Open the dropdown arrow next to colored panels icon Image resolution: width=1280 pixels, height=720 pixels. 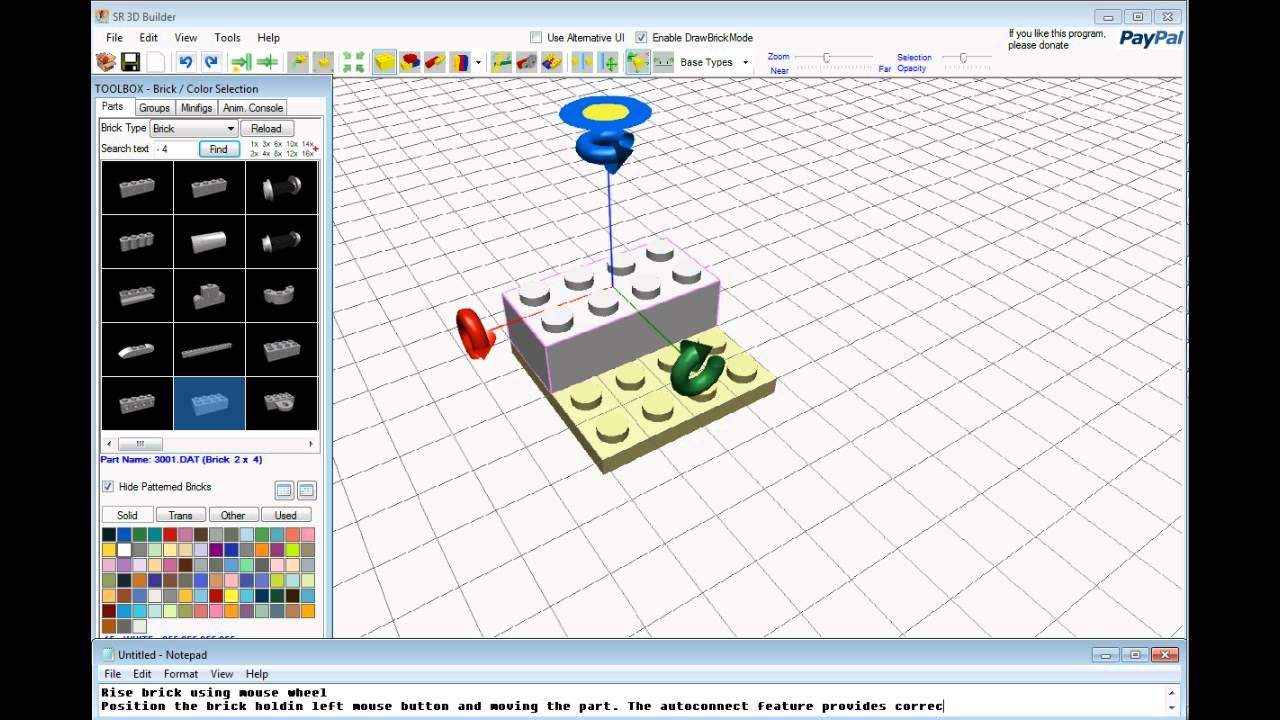coord(478,62)
